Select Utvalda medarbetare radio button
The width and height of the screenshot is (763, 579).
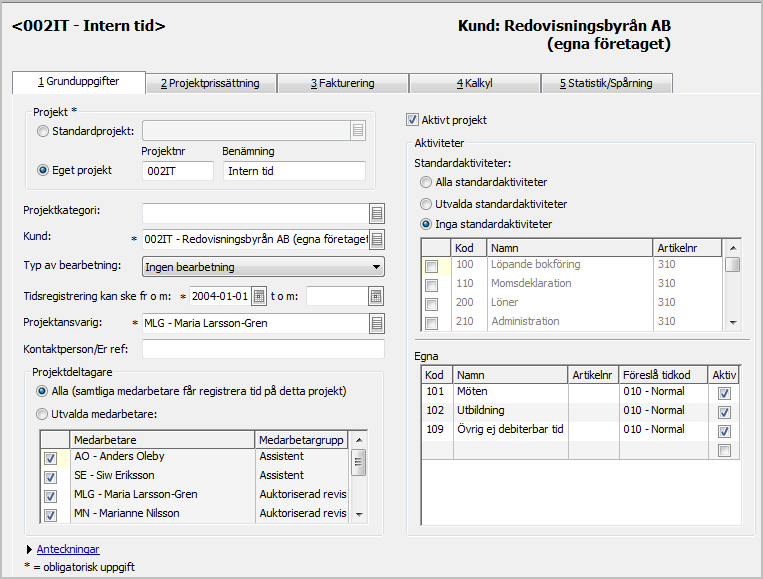pos(42,414)
